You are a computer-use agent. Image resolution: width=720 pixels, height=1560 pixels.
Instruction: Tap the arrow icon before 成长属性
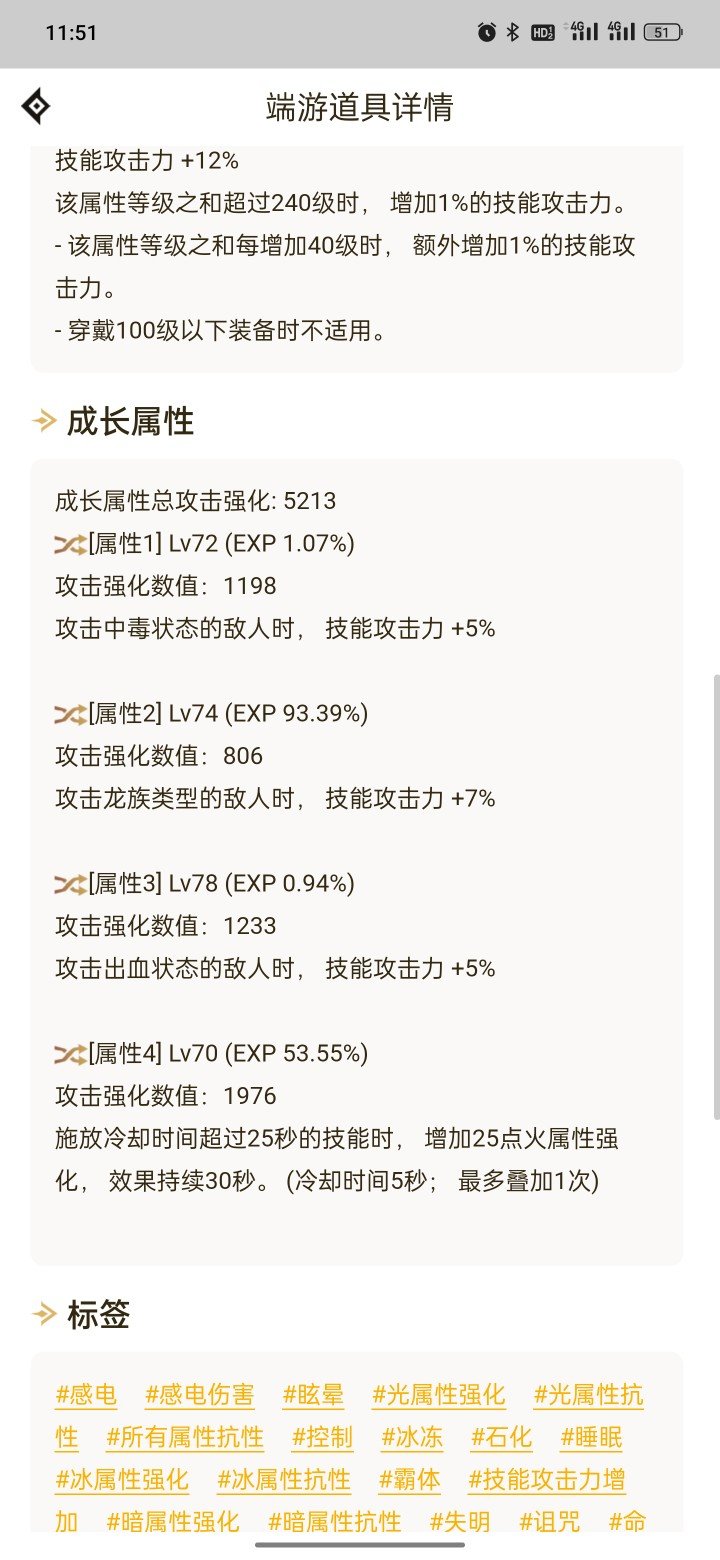coord(44,422)
